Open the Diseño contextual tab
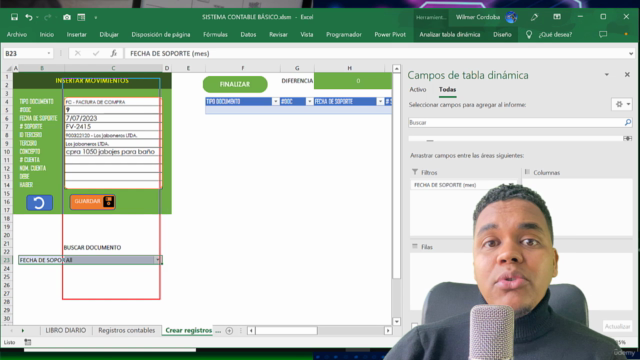 click(502, 35)
